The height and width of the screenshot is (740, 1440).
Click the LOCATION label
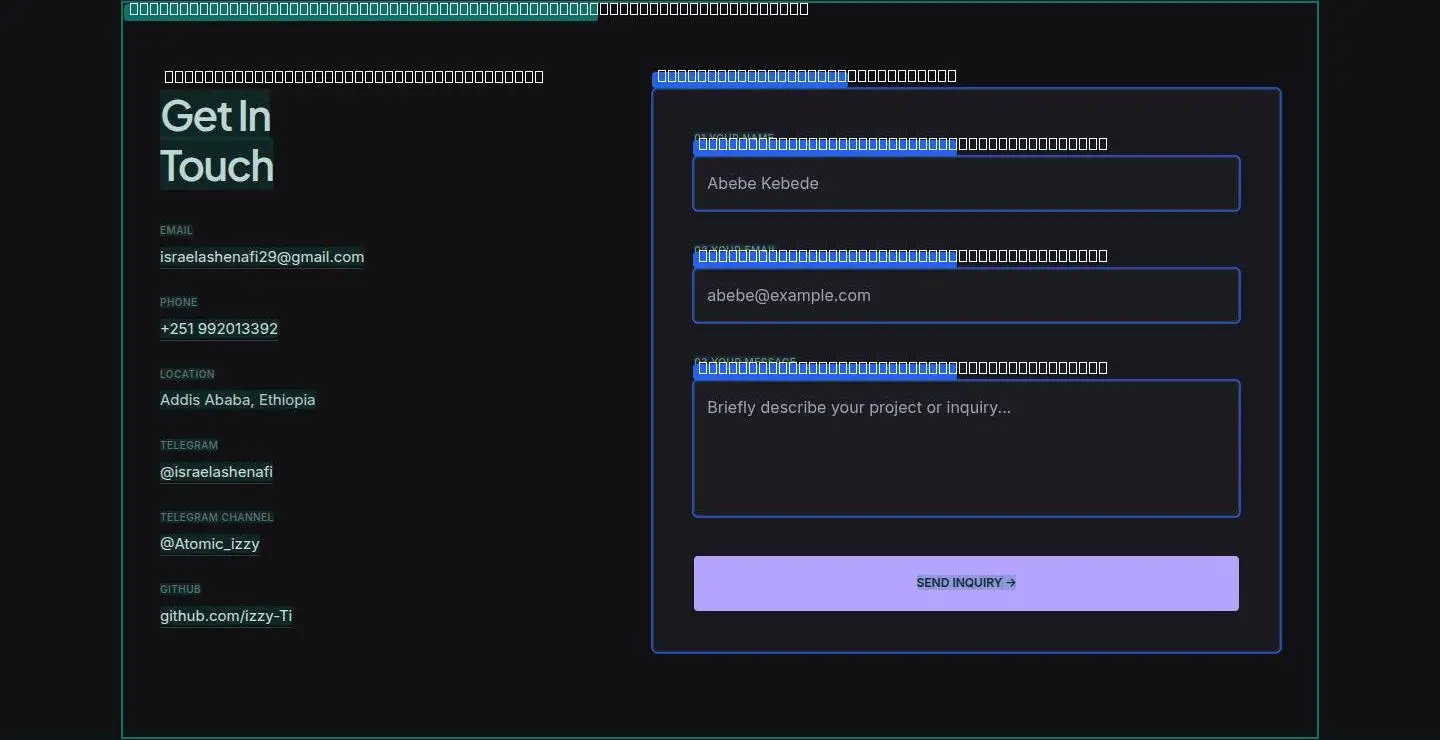pyautogui.click(x=187, y=374)
